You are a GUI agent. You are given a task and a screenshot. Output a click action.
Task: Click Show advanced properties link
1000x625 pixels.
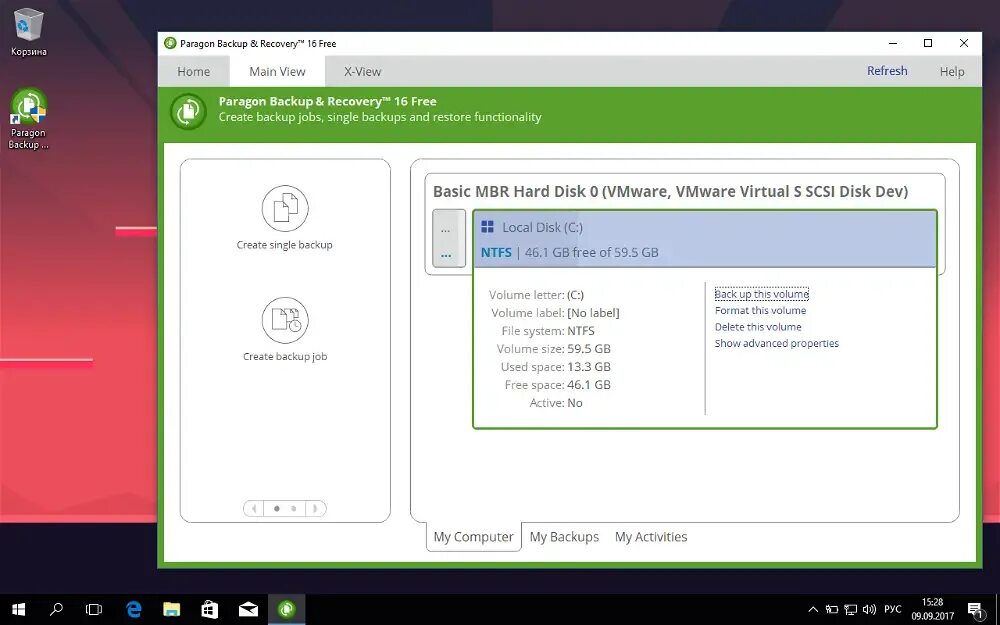(777, 343)
